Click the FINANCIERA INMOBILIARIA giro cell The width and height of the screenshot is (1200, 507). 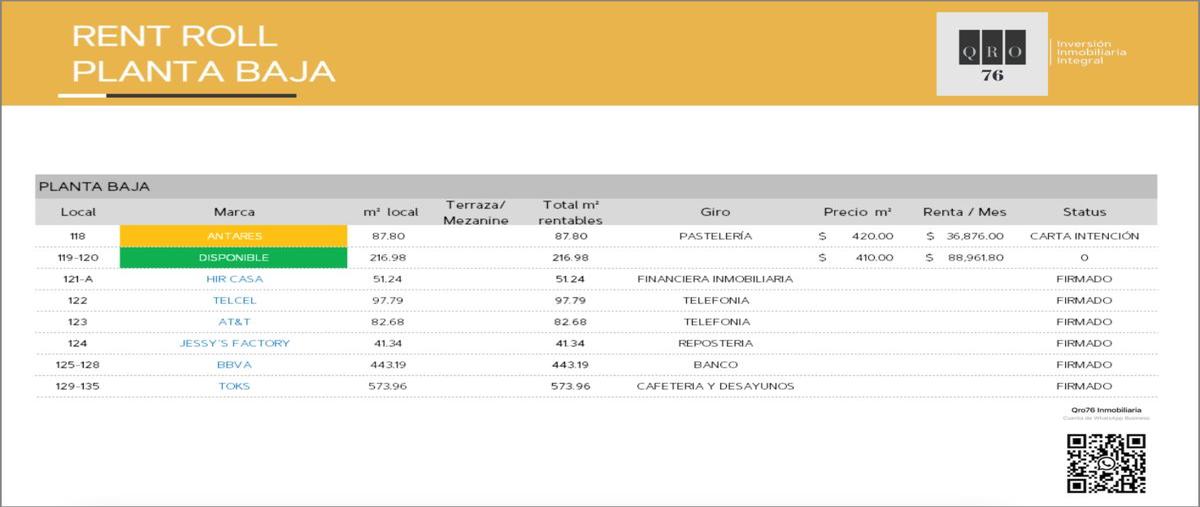click(x=715, y=279)
